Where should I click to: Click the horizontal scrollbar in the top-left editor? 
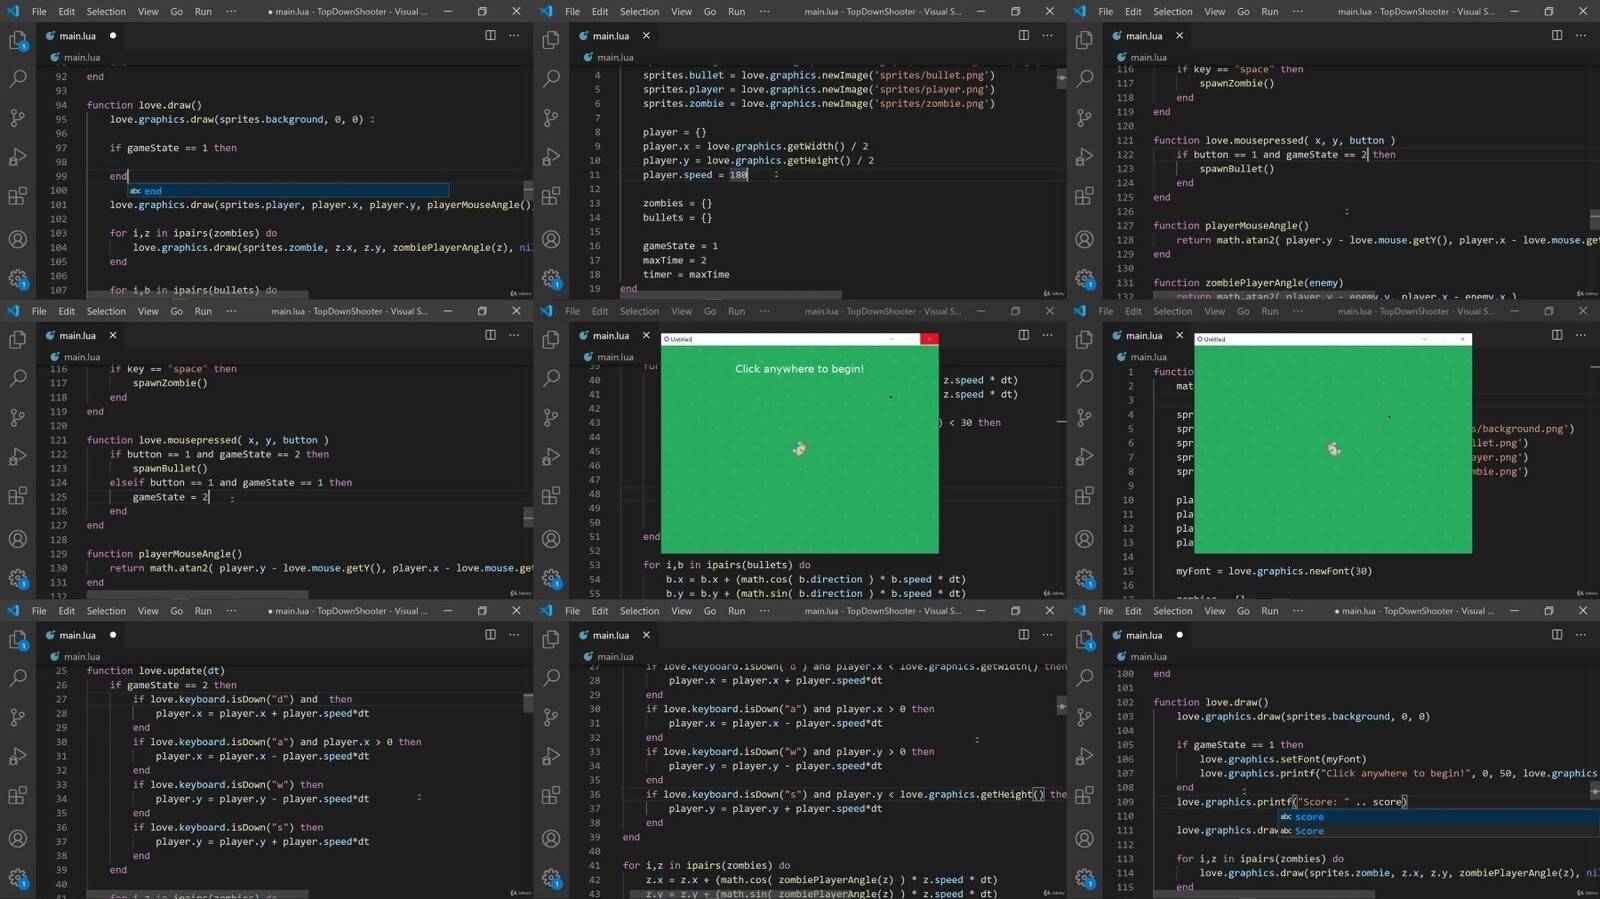click(195, 294)
